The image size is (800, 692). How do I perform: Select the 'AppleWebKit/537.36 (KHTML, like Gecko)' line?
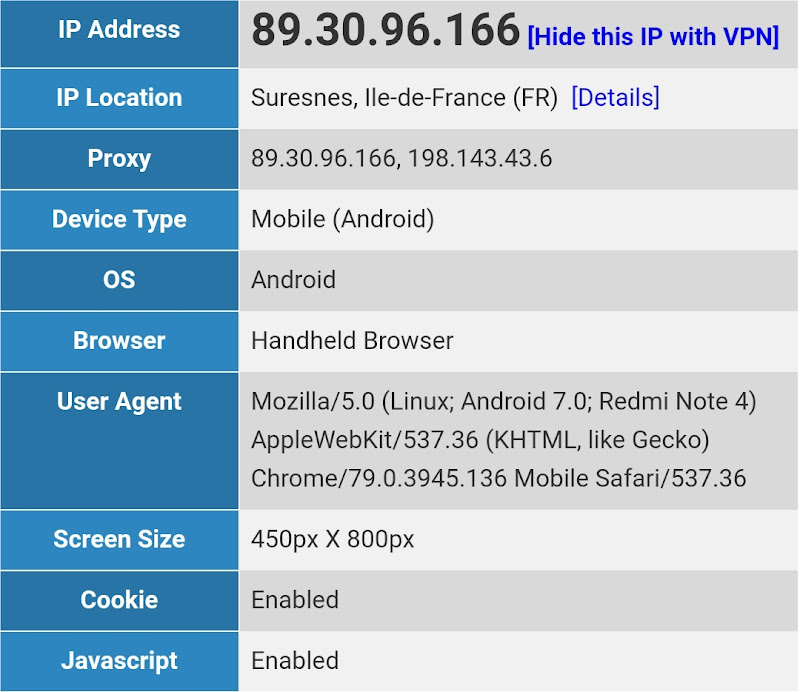point(481,440)
